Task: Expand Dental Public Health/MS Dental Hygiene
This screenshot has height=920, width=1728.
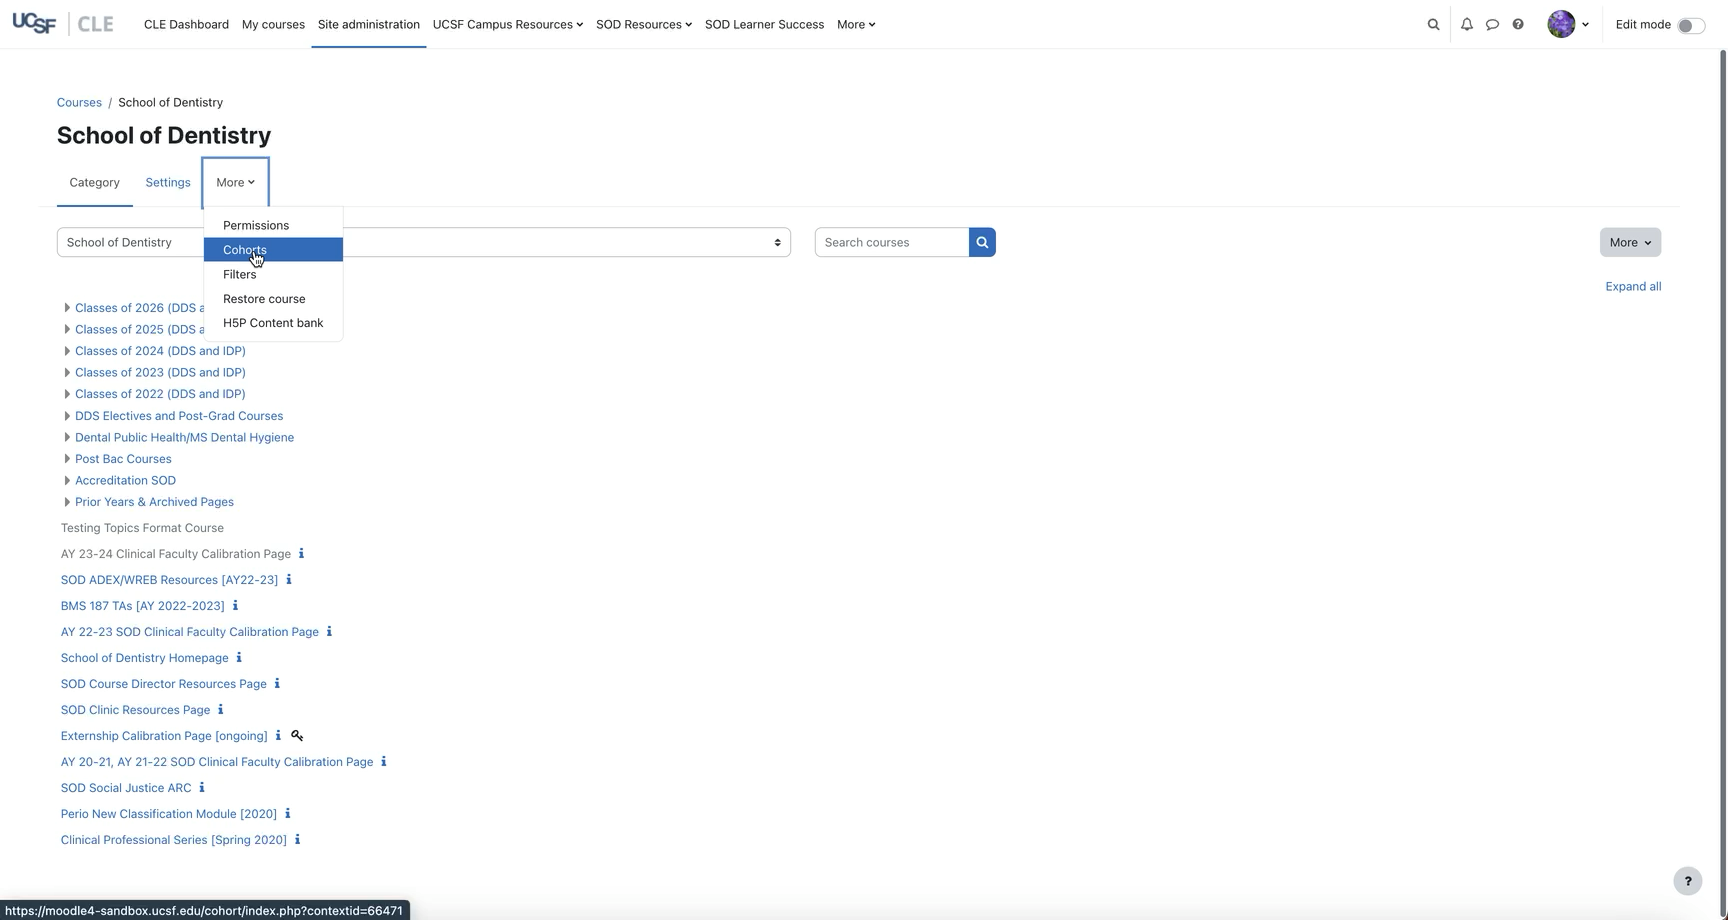Action: click(x=67, y=437)
